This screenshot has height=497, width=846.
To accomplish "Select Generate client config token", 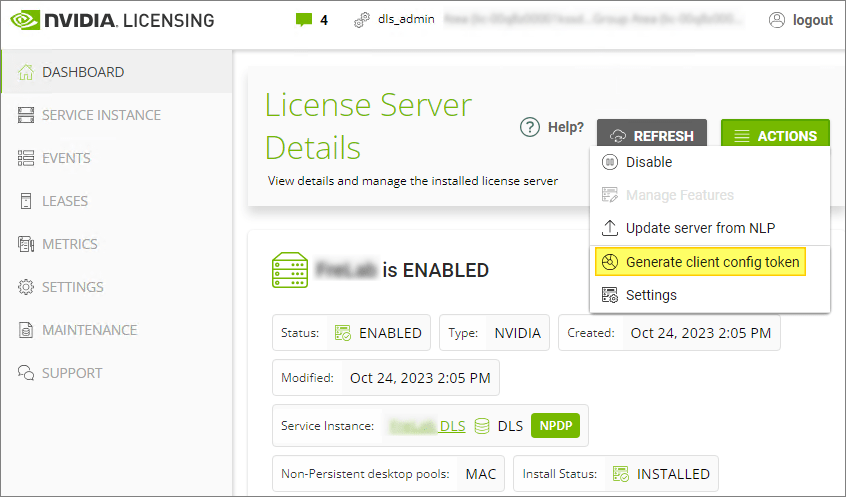I will coord(712,262).
